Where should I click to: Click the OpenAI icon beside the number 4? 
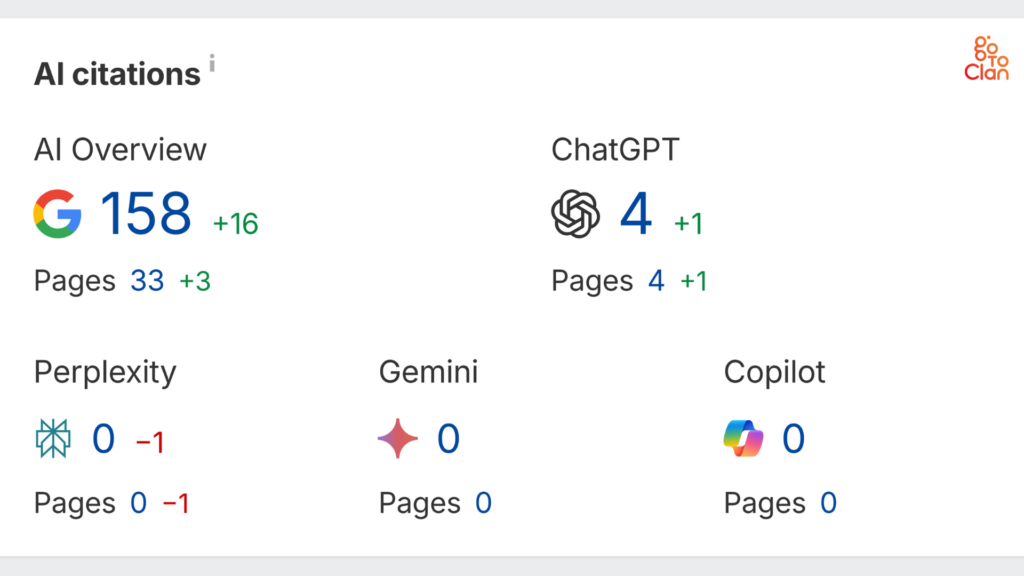[x=577, y=213]
